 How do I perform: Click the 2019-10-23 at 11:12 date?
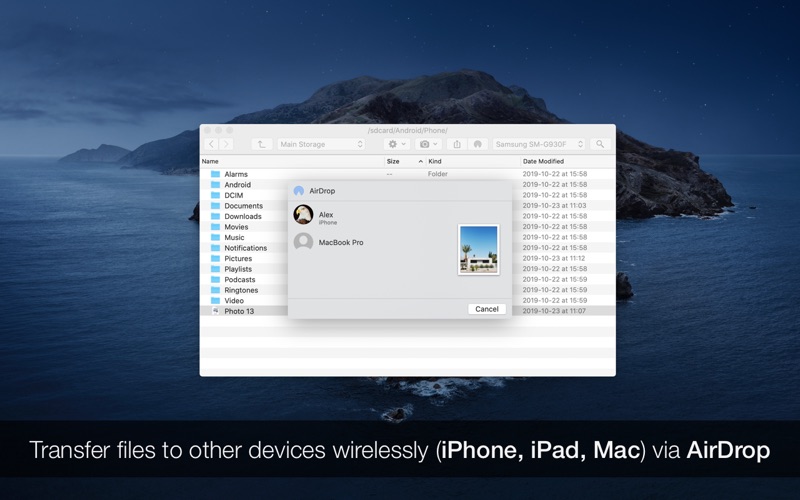coord(554,258)
